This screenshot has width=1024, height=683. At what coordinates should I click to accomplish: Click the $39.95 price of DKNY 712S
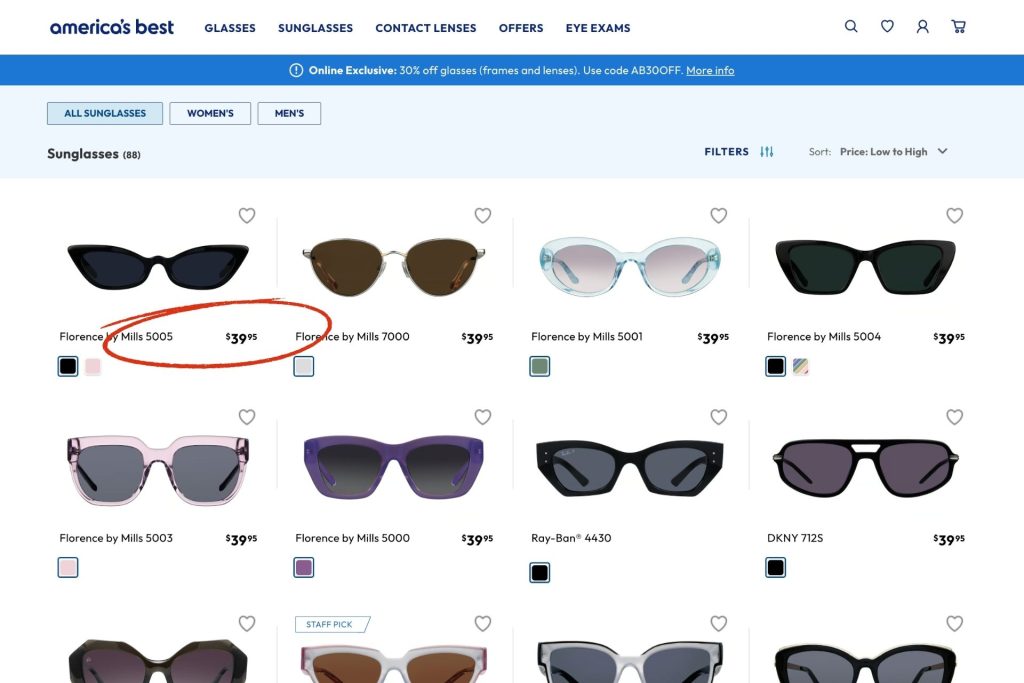point(949,539)
